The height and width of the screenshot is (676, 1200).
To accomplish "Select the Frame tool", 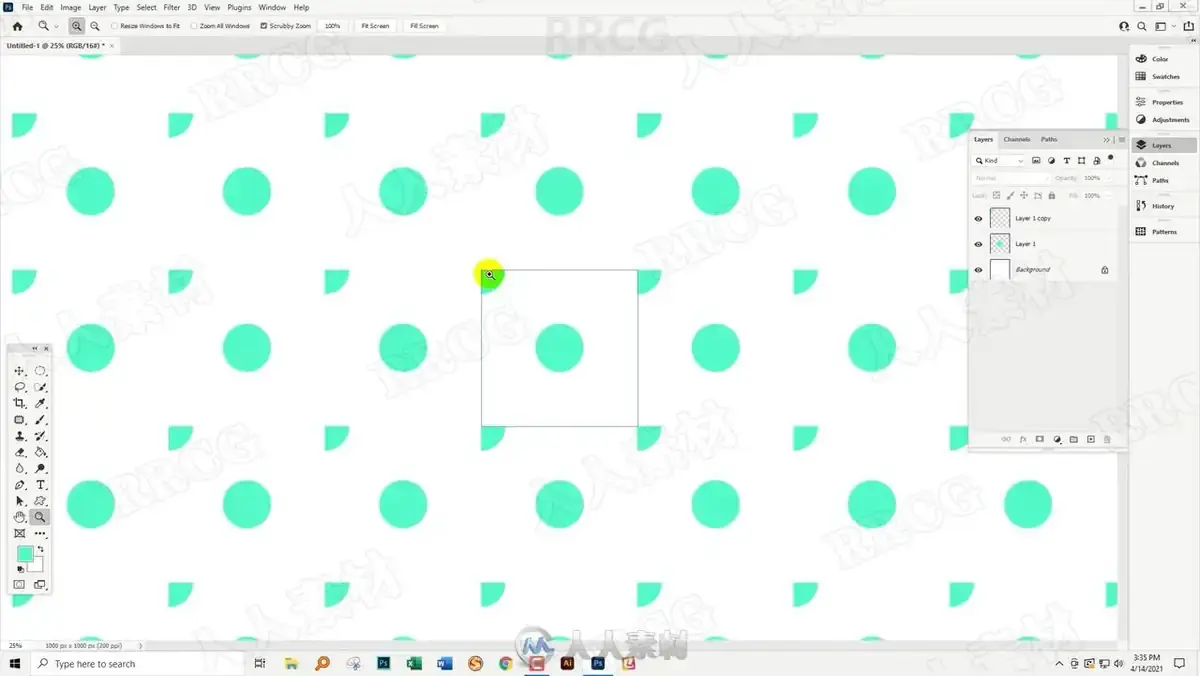I will coord(19,534).
